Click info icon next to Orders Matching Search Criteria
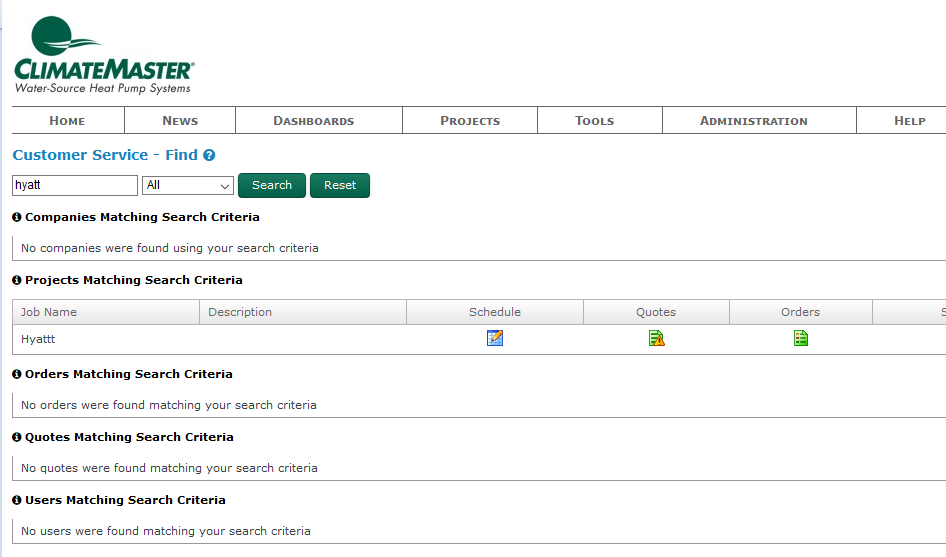The image size is (946, 557). pyautogui.click(x=17, y=374)
